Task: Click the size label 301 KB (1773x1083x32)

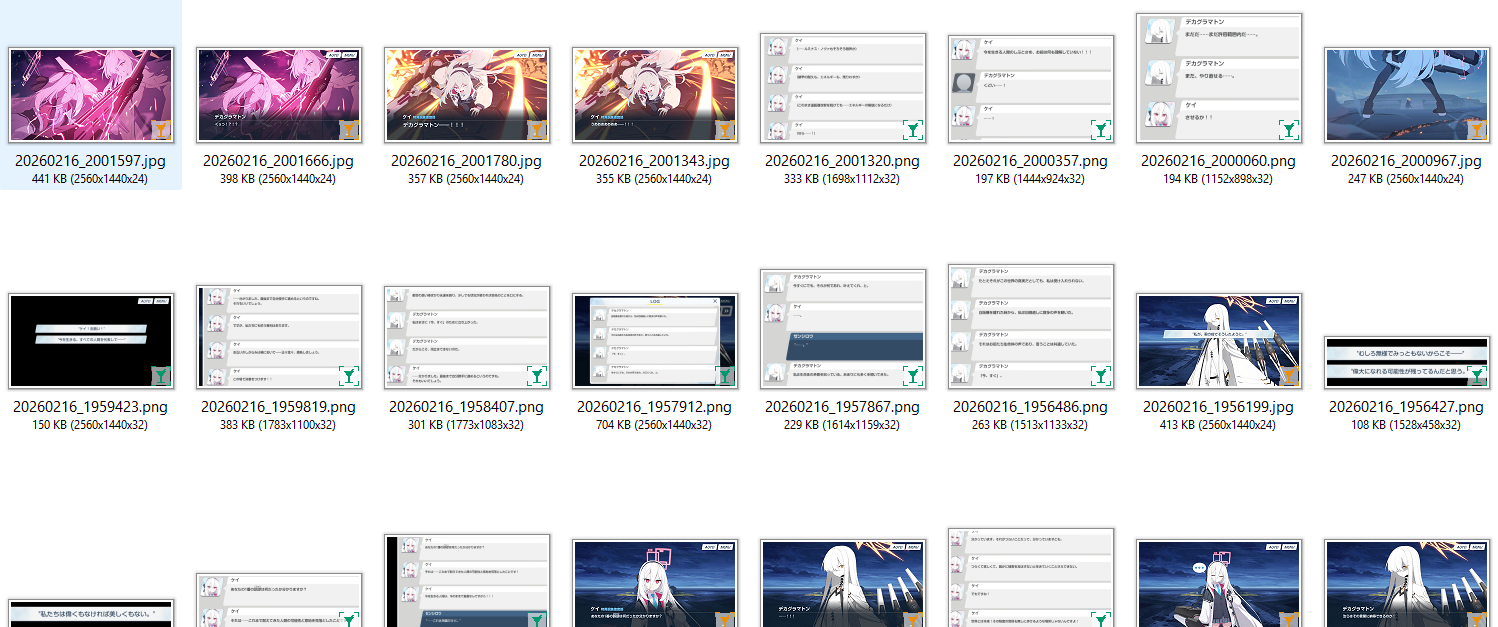Action: coord(467,425)
